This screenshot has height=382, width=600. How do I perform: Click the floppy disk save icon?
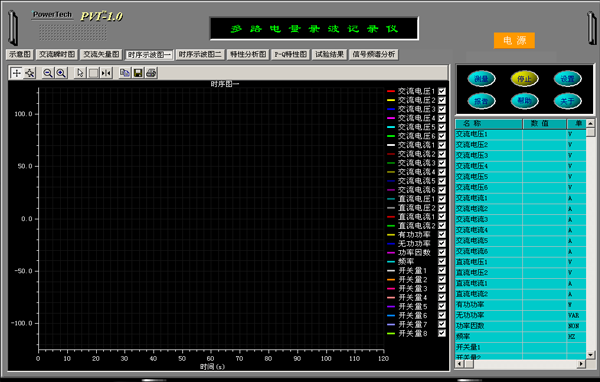138,73
